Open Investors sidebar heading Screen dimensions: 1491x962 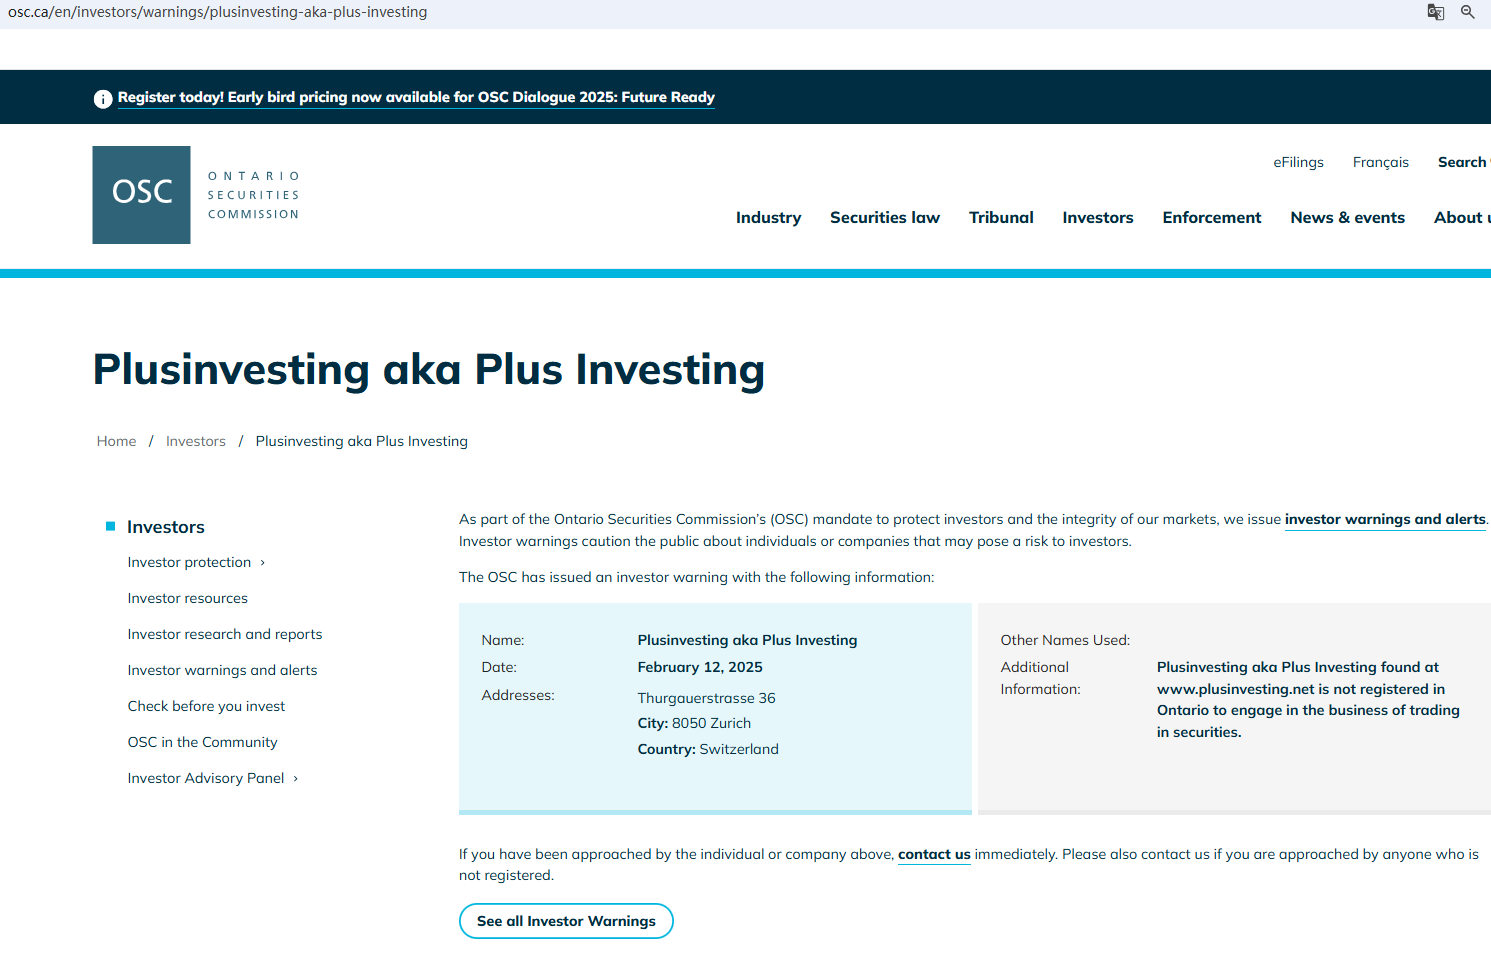click(166, 527)
